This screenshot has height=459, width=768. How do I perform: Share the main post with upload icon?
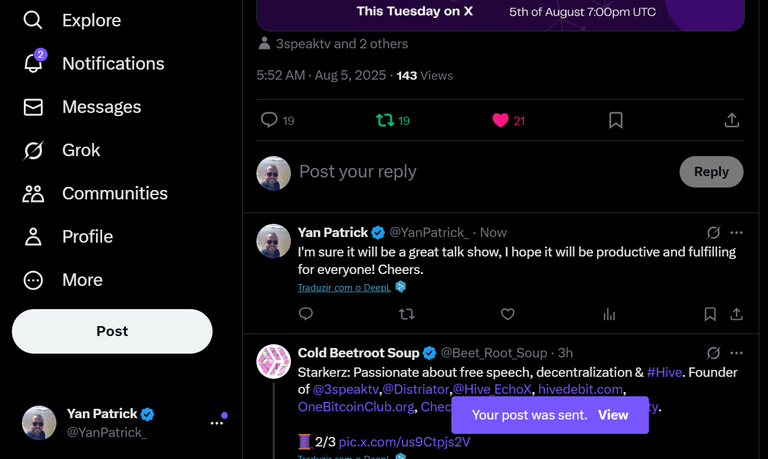(731, 120)
